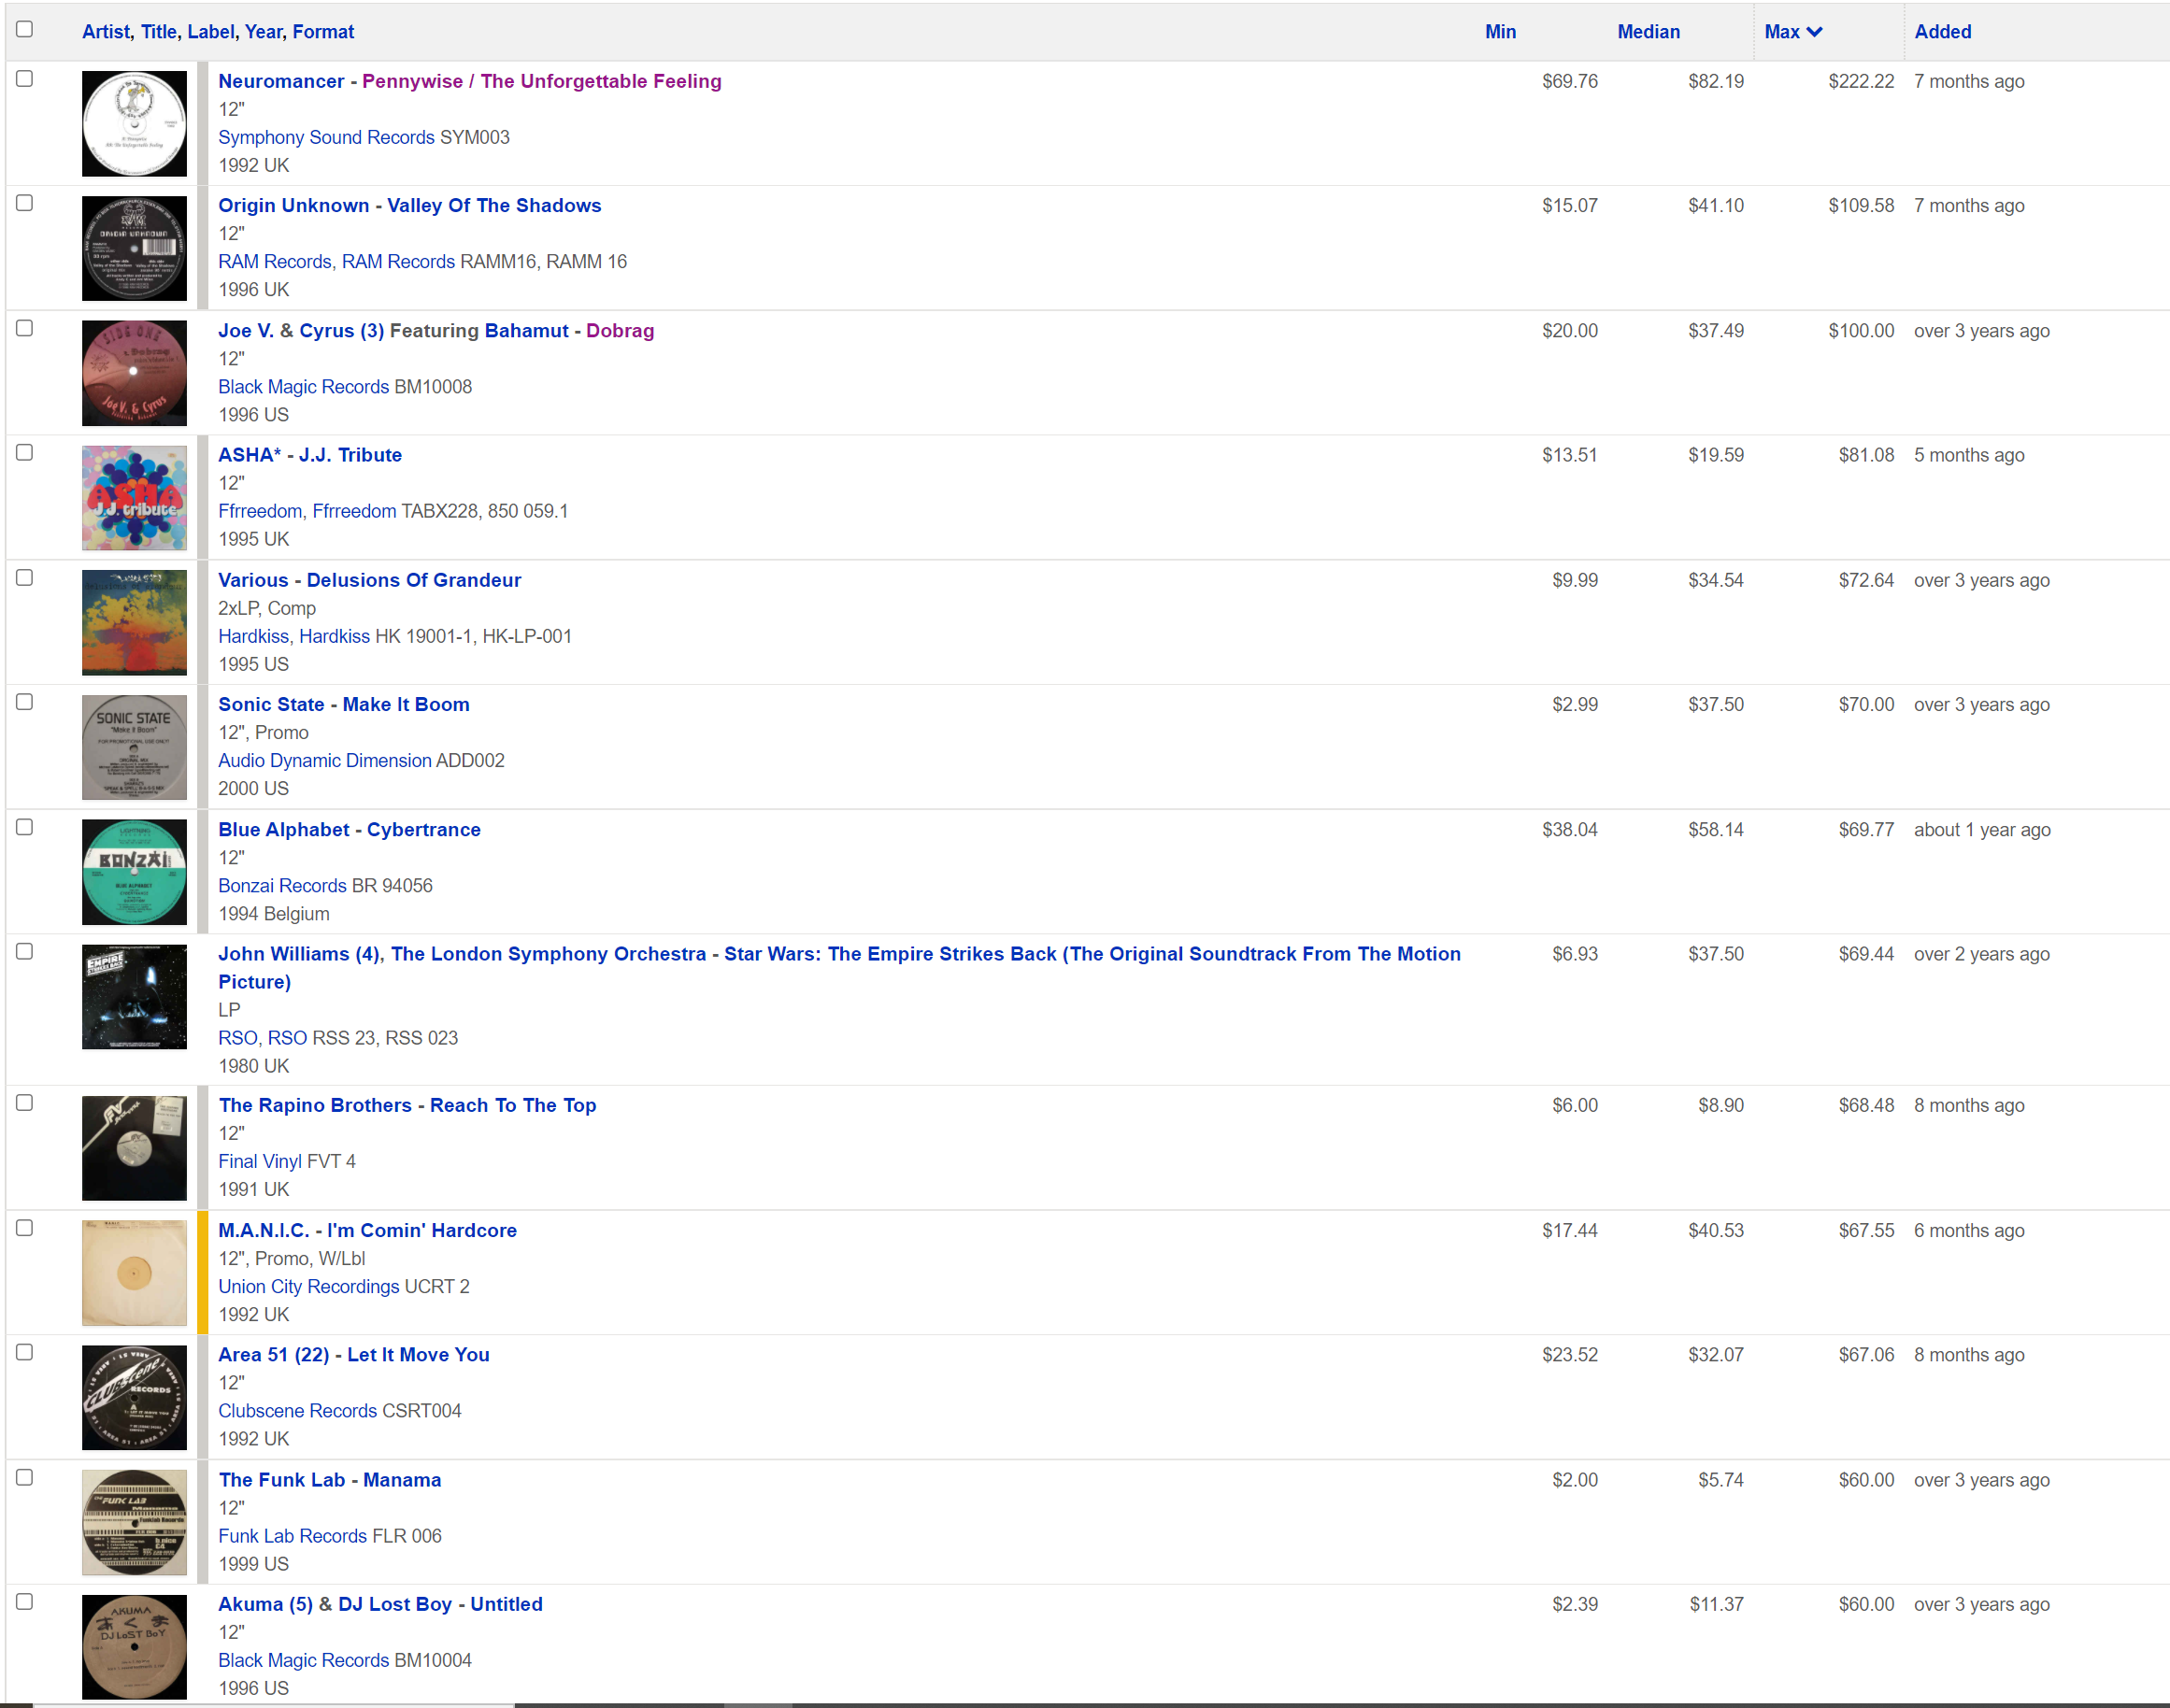The width and height of the screenshot is (2170, 1708).
Task: Open Rapino Brothers sleeve thumbnail
Action: 134,1148
